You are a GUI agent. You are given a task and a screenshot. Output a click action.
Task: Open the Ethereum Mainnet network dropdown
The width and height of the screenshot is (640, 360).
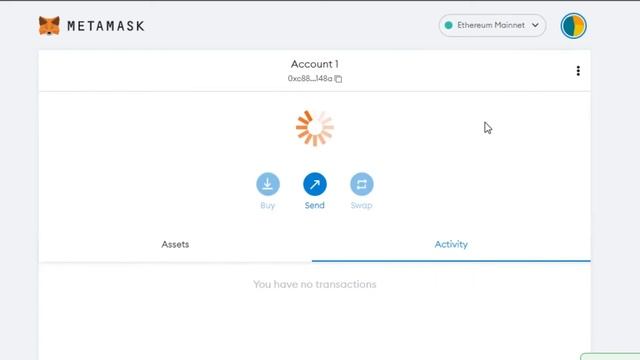tap(492, 25)
